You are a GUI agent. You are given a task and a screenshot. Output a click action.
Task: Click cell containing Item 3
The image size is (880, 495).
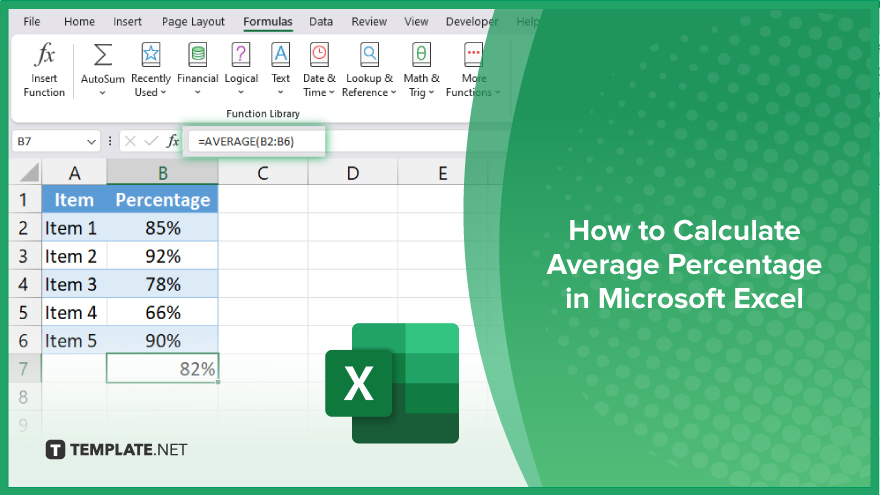74,284
